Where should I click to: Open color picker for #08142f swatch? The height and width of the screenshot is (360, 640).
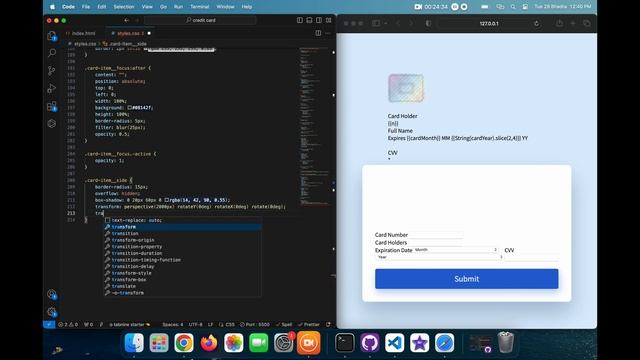pos(129,108)
